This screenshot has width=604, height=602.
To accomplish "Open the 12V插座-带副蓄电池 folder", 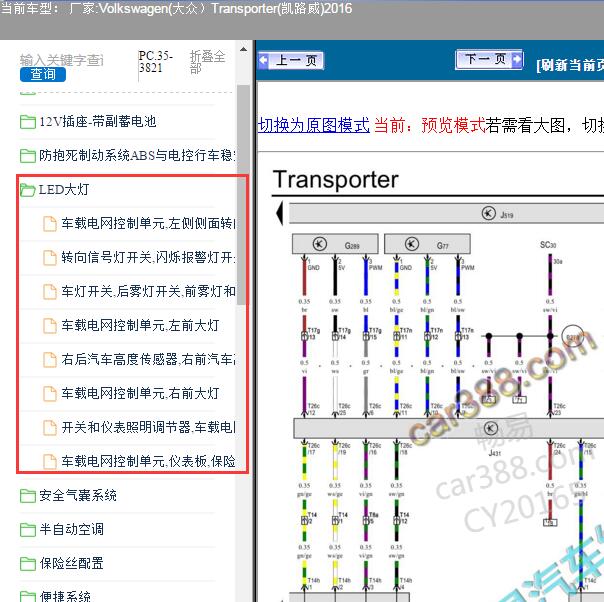I will pos(97,122).
